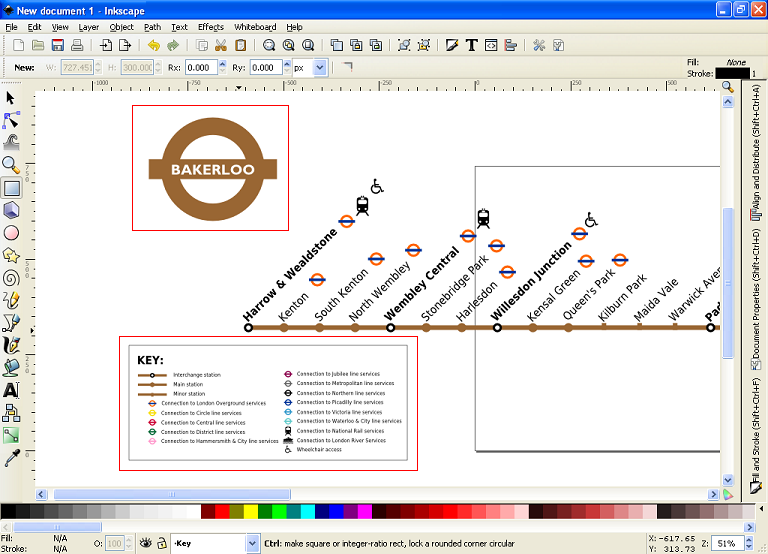Select the Ellipse tool
The width and height of the screenshot is (768, 554).
click(11, 233)
